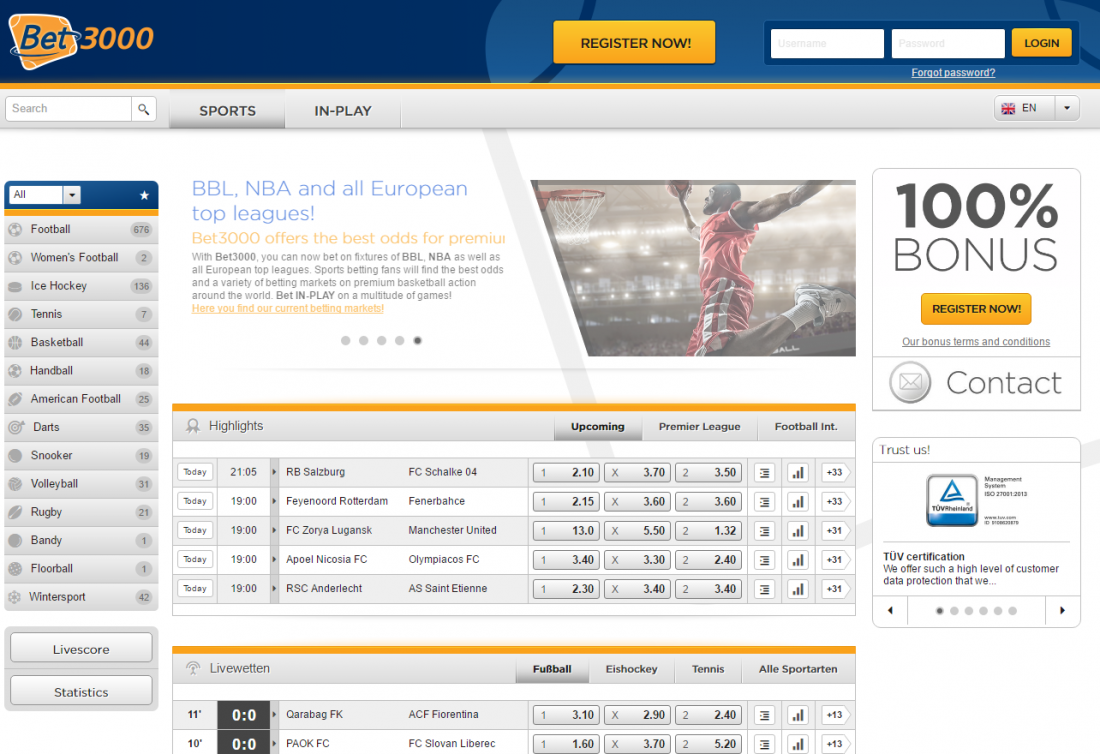Switch to Alle Sportarten live tab

(x=798, y=669)
